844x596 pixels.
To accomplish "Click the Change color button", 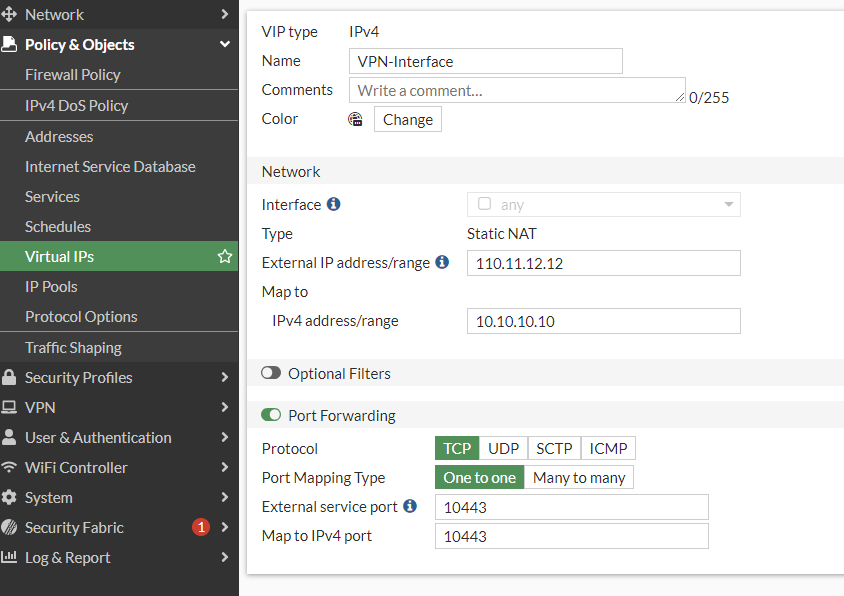I will click(x=408, y=119).
